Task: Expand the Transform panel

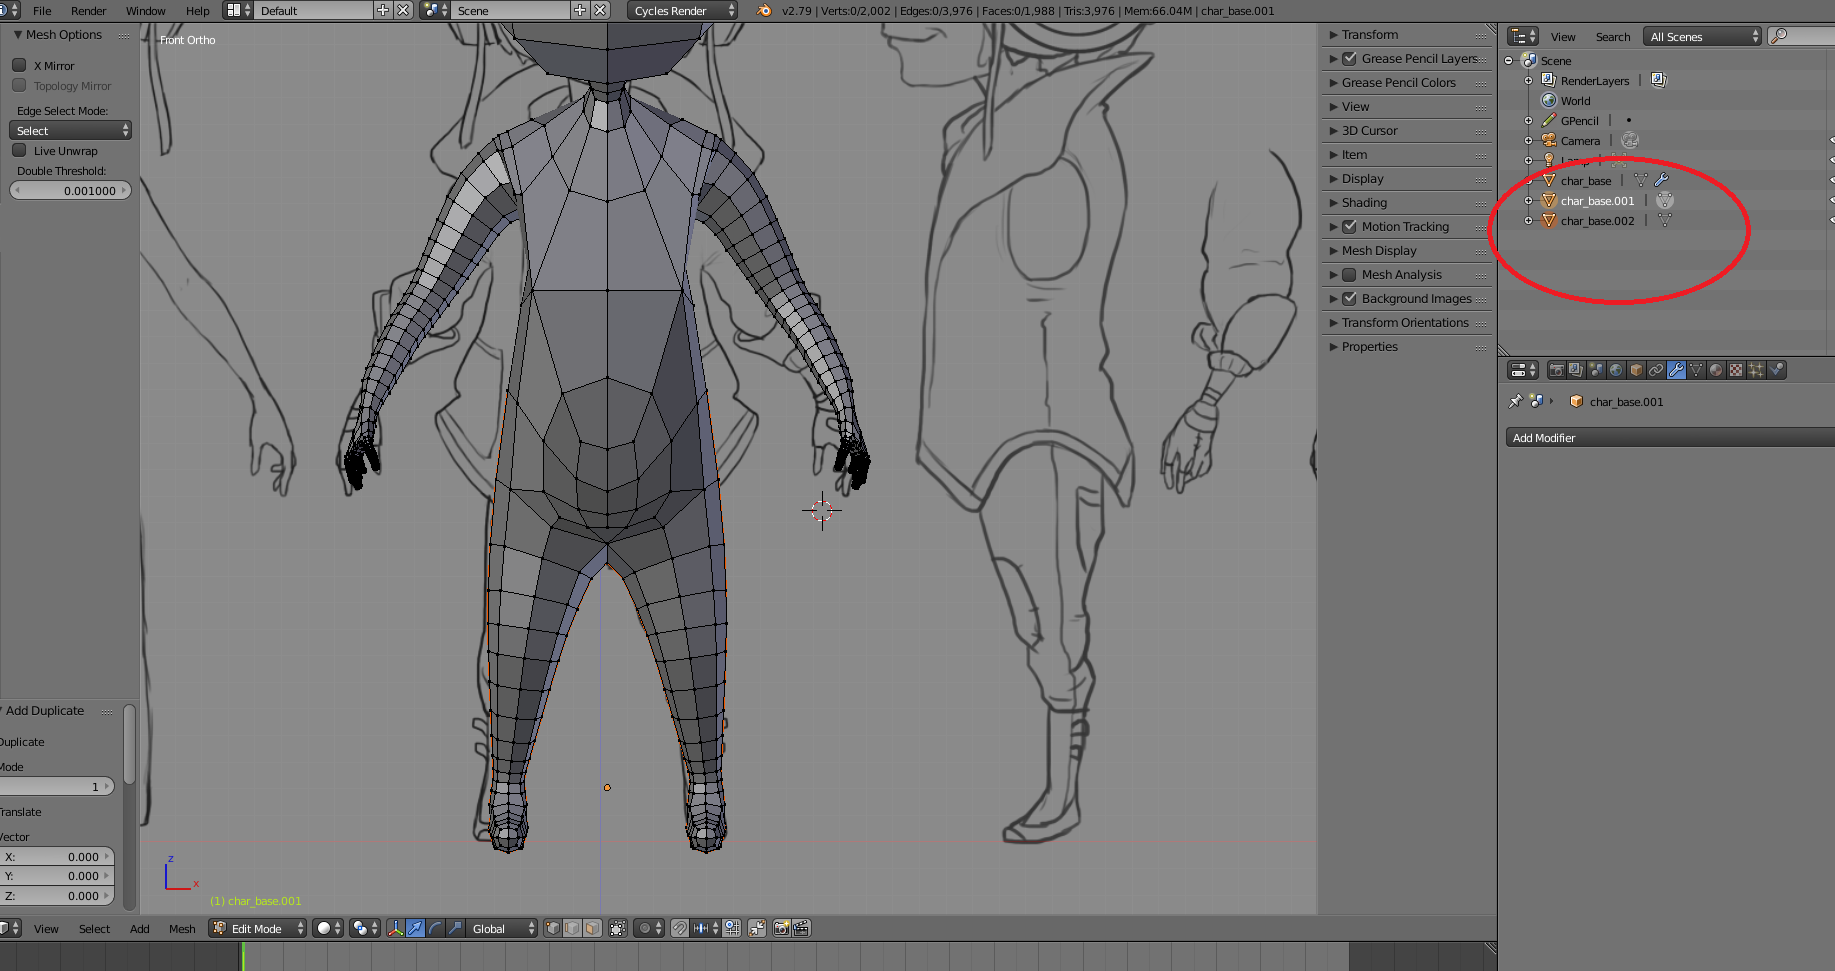Action: pyautogui.click(x=1369, y=35)
